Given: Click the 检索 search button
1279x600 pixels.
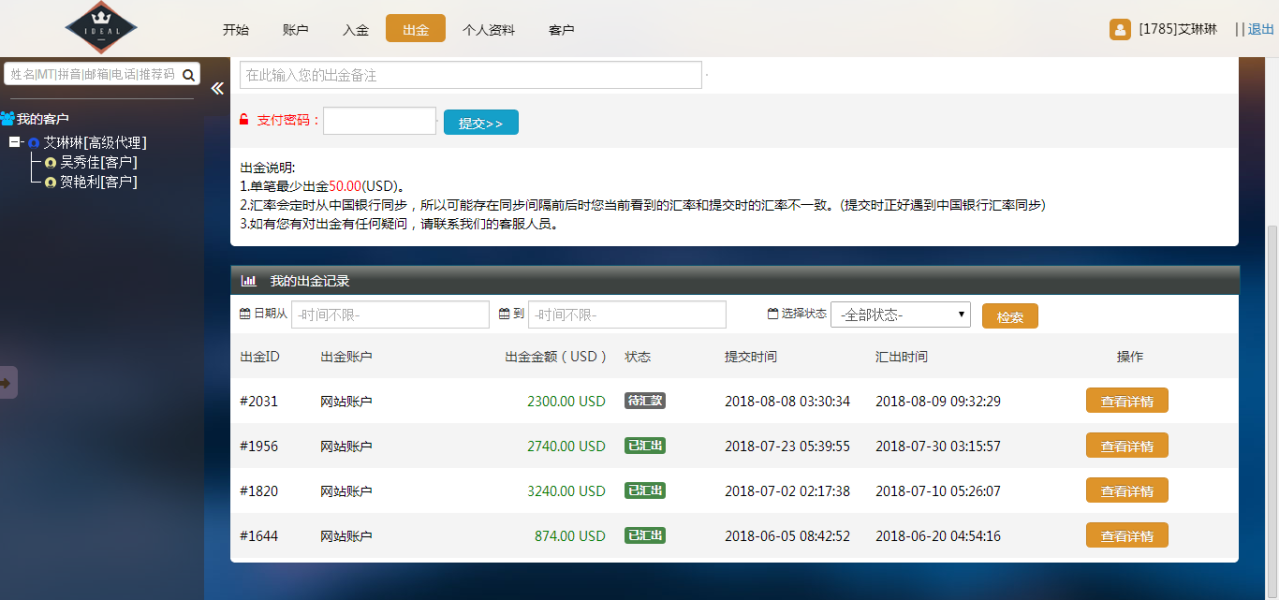Looking at the screenshot, I should [x=1009, y=317].
